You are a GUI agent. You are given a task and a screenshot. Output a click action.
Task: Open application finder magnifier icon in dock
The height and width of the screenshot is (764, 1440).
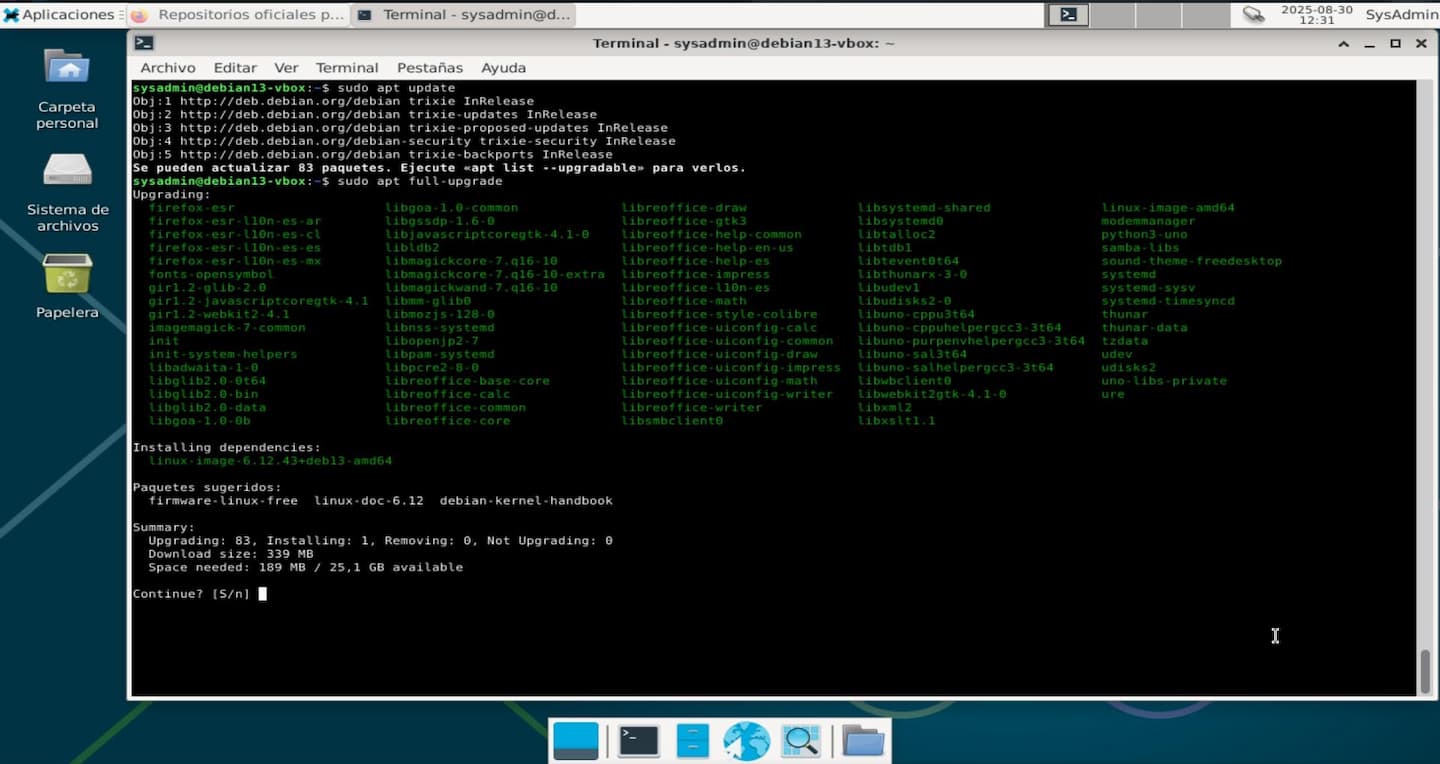pos(801,741)
